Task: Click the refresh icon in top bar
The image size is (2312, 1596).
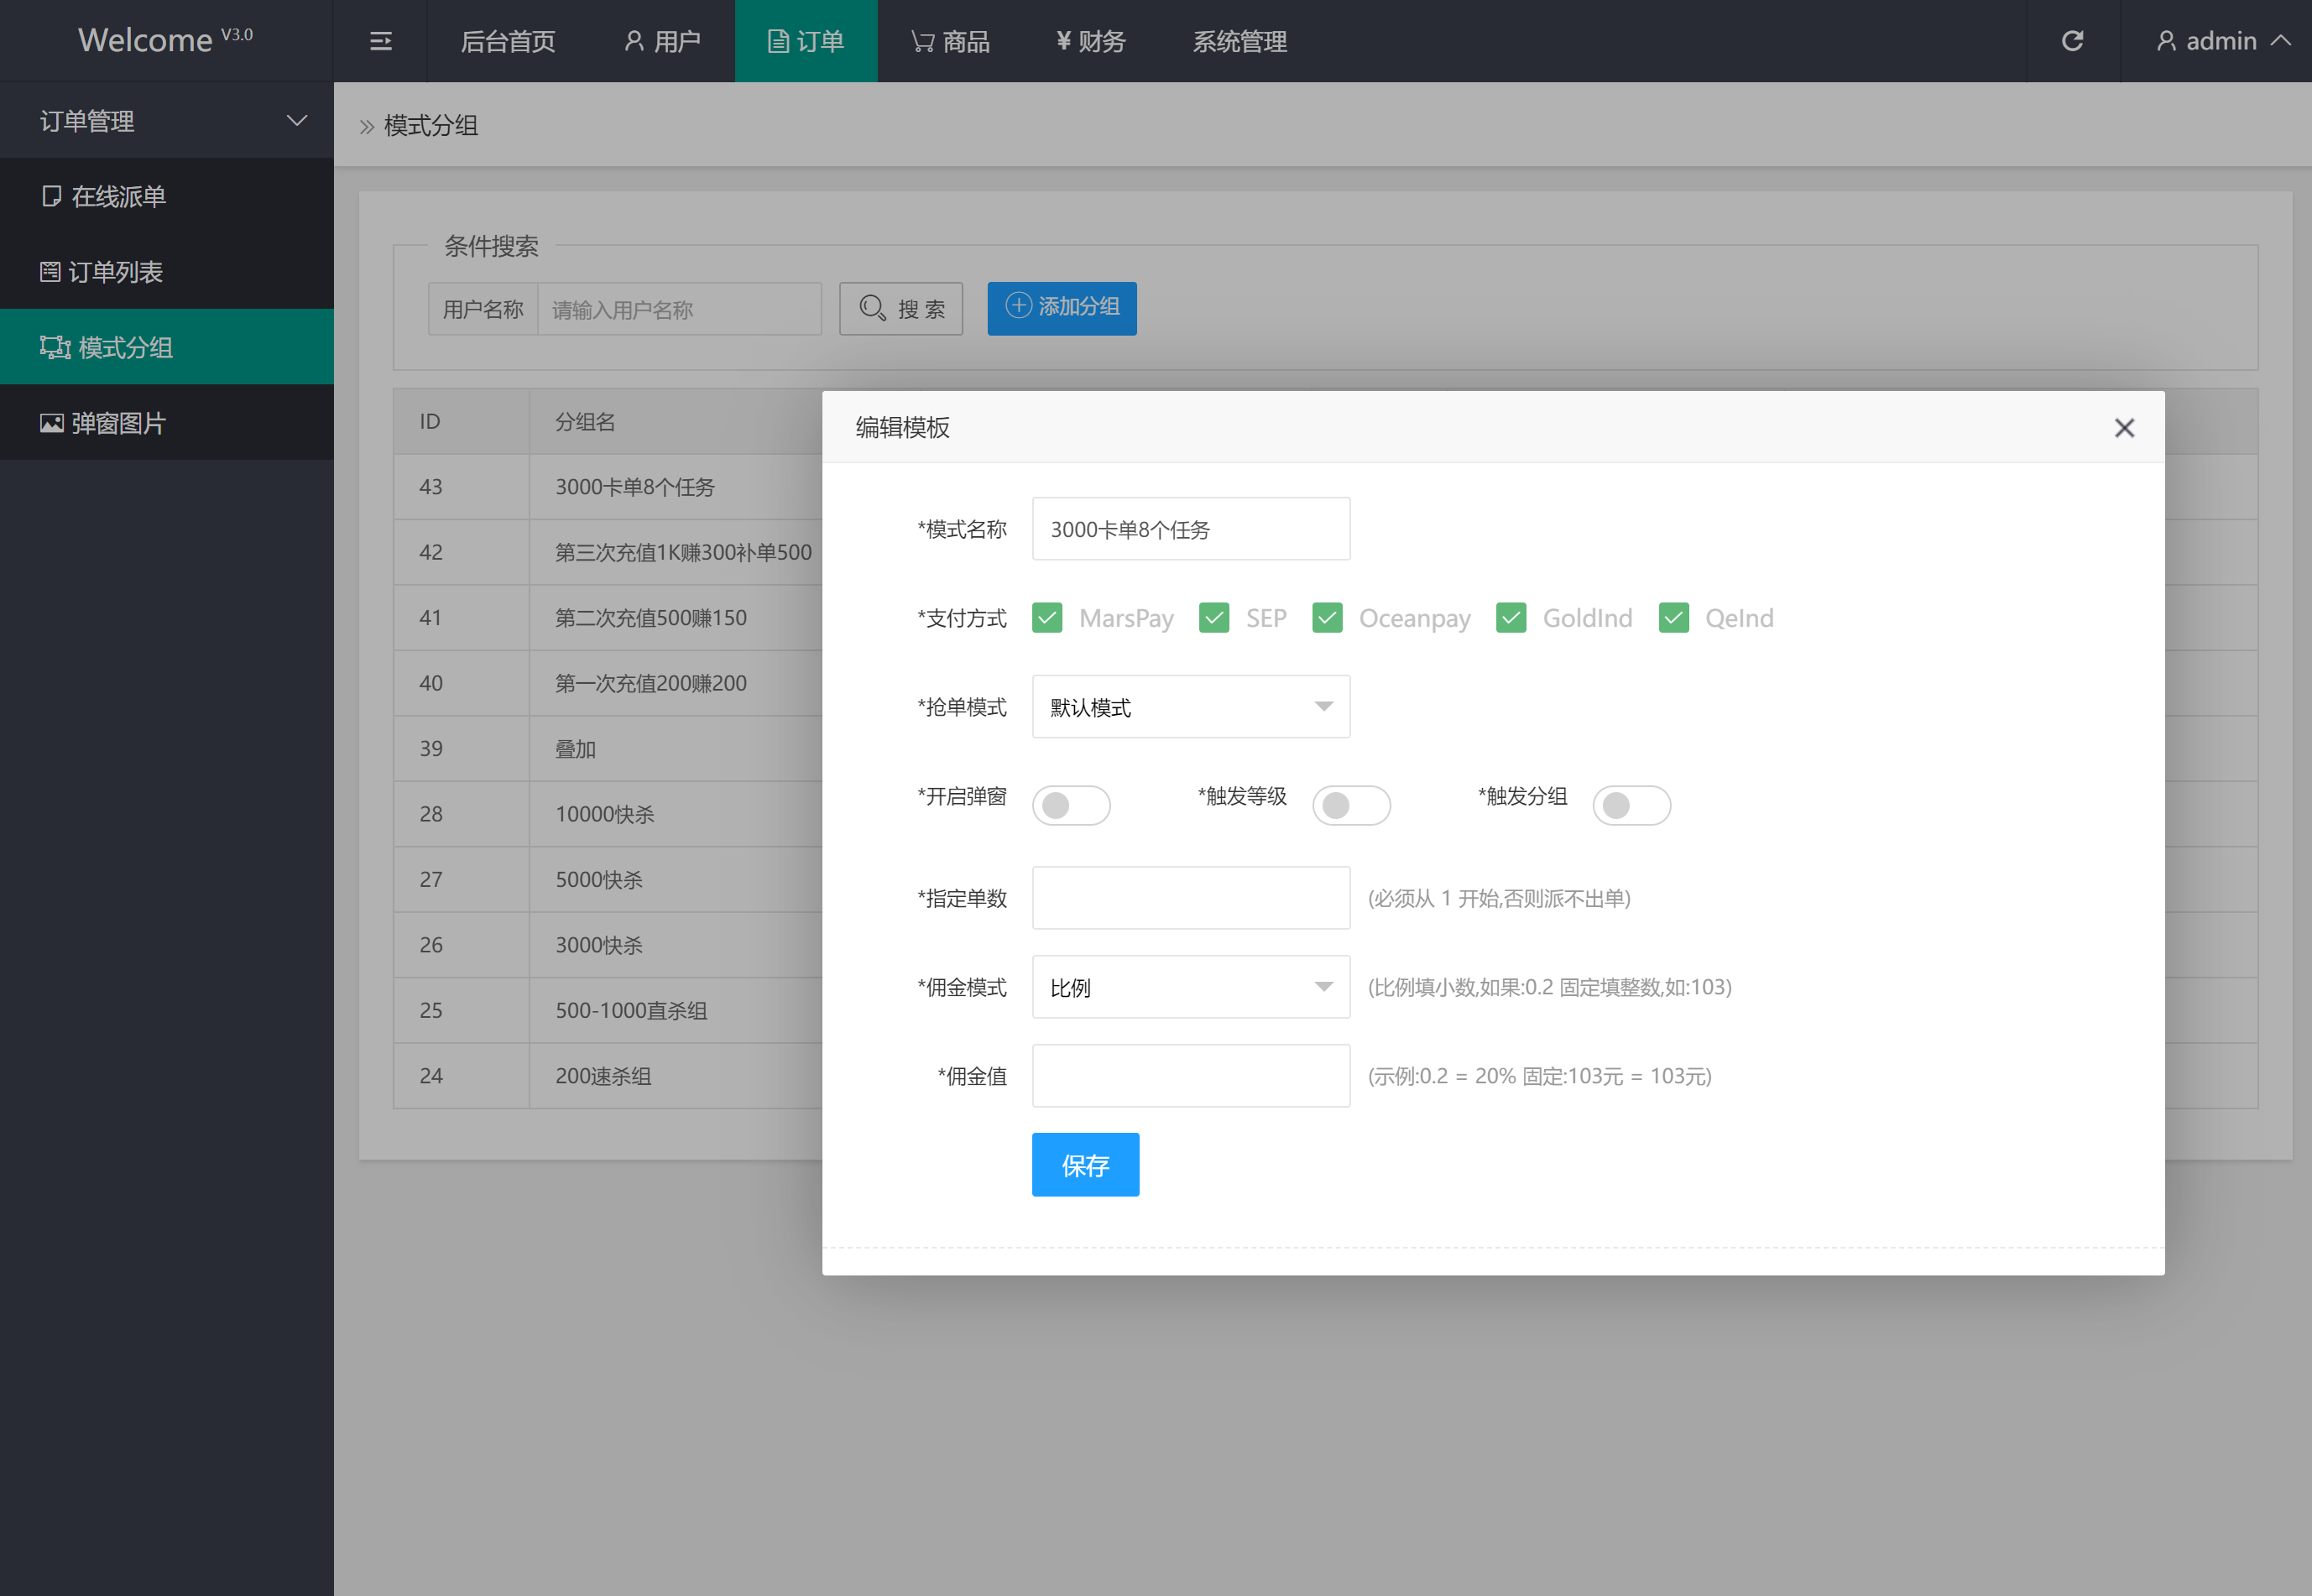Action: pyautogui.click(x=2072, y=41)
